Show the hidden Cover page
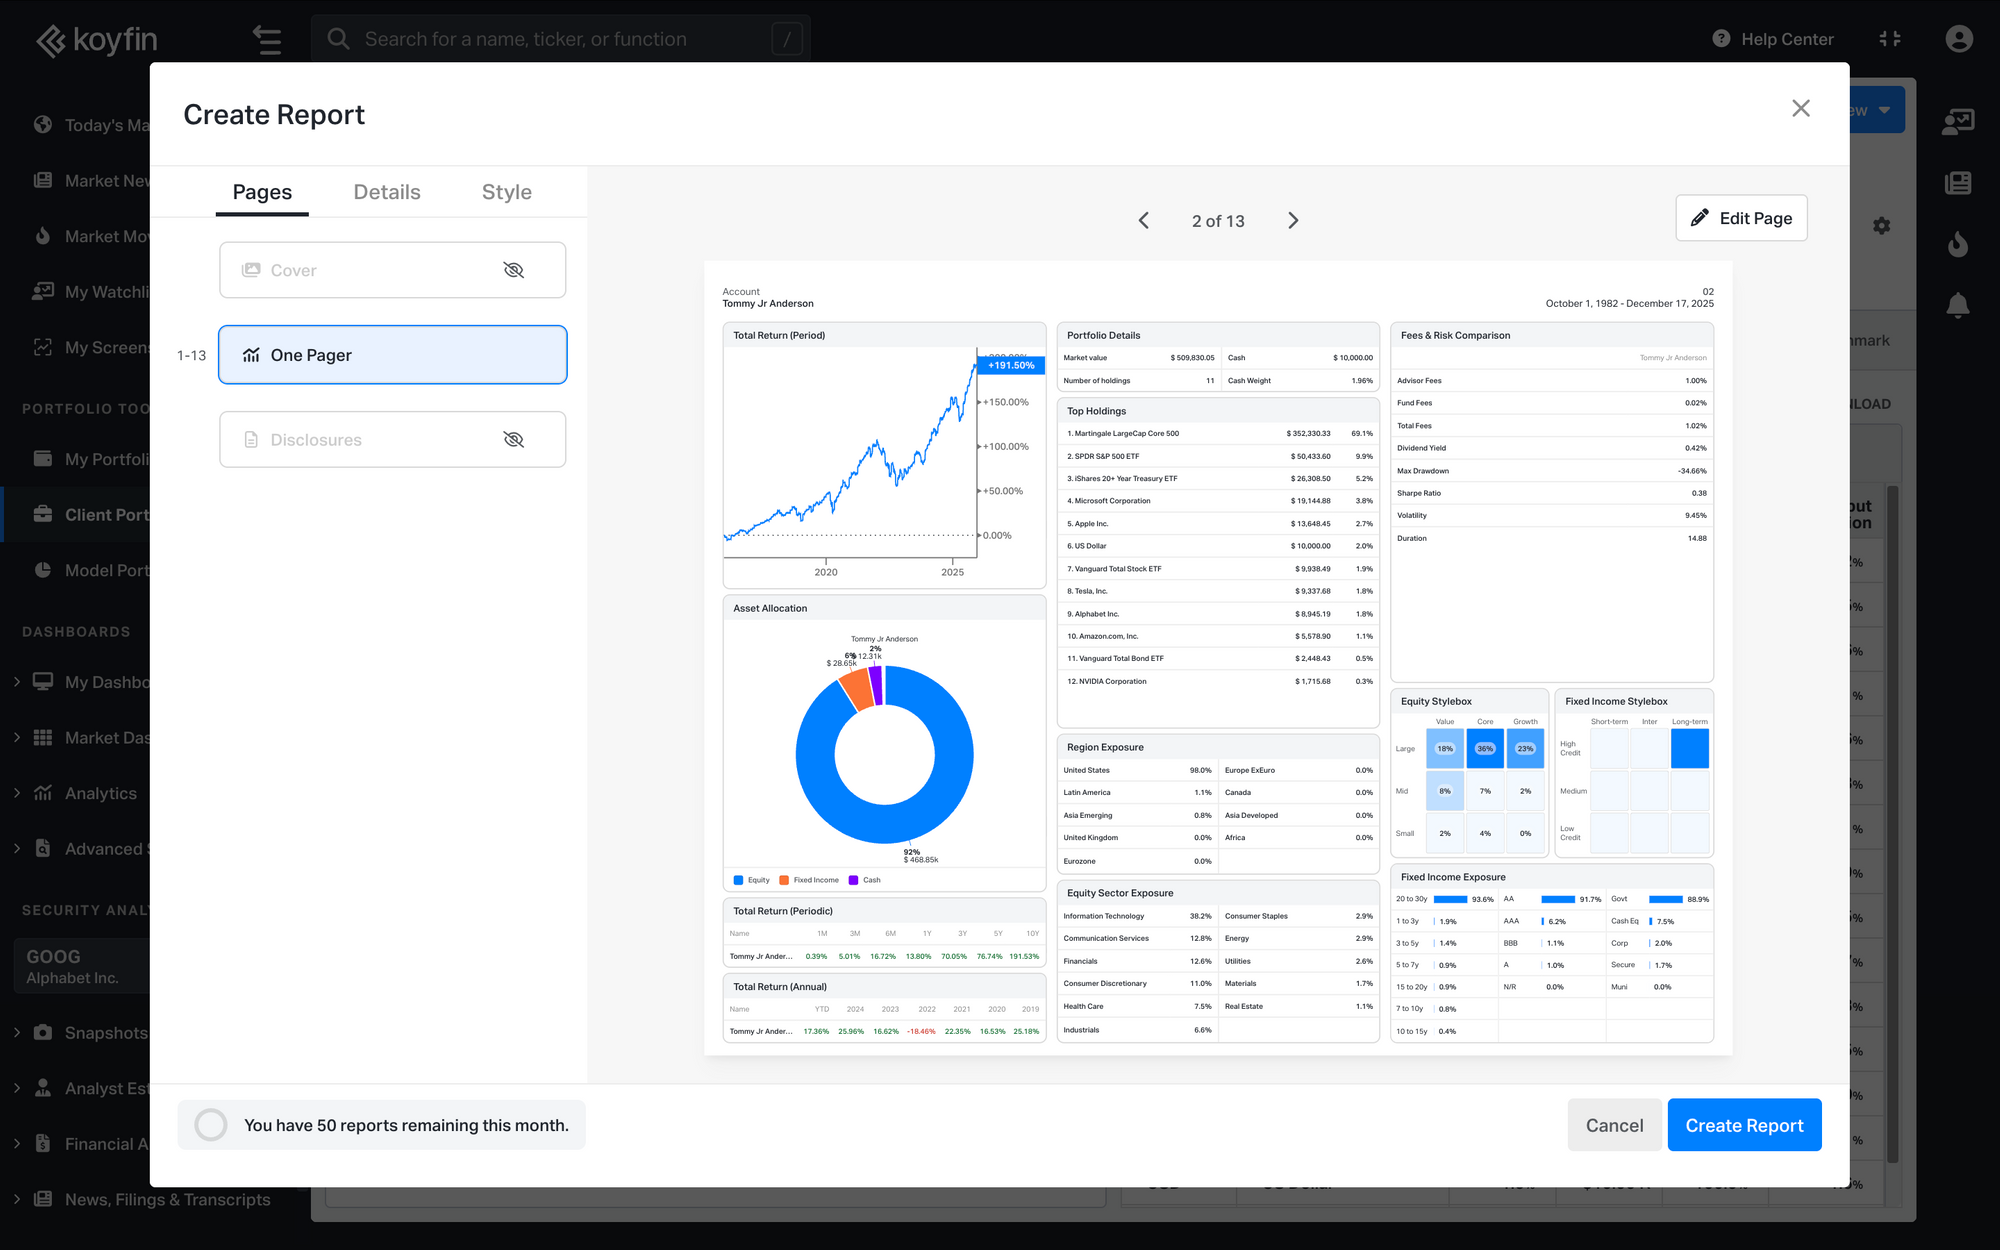The height and width of the screenshot is (1250, 2000). 514,270
